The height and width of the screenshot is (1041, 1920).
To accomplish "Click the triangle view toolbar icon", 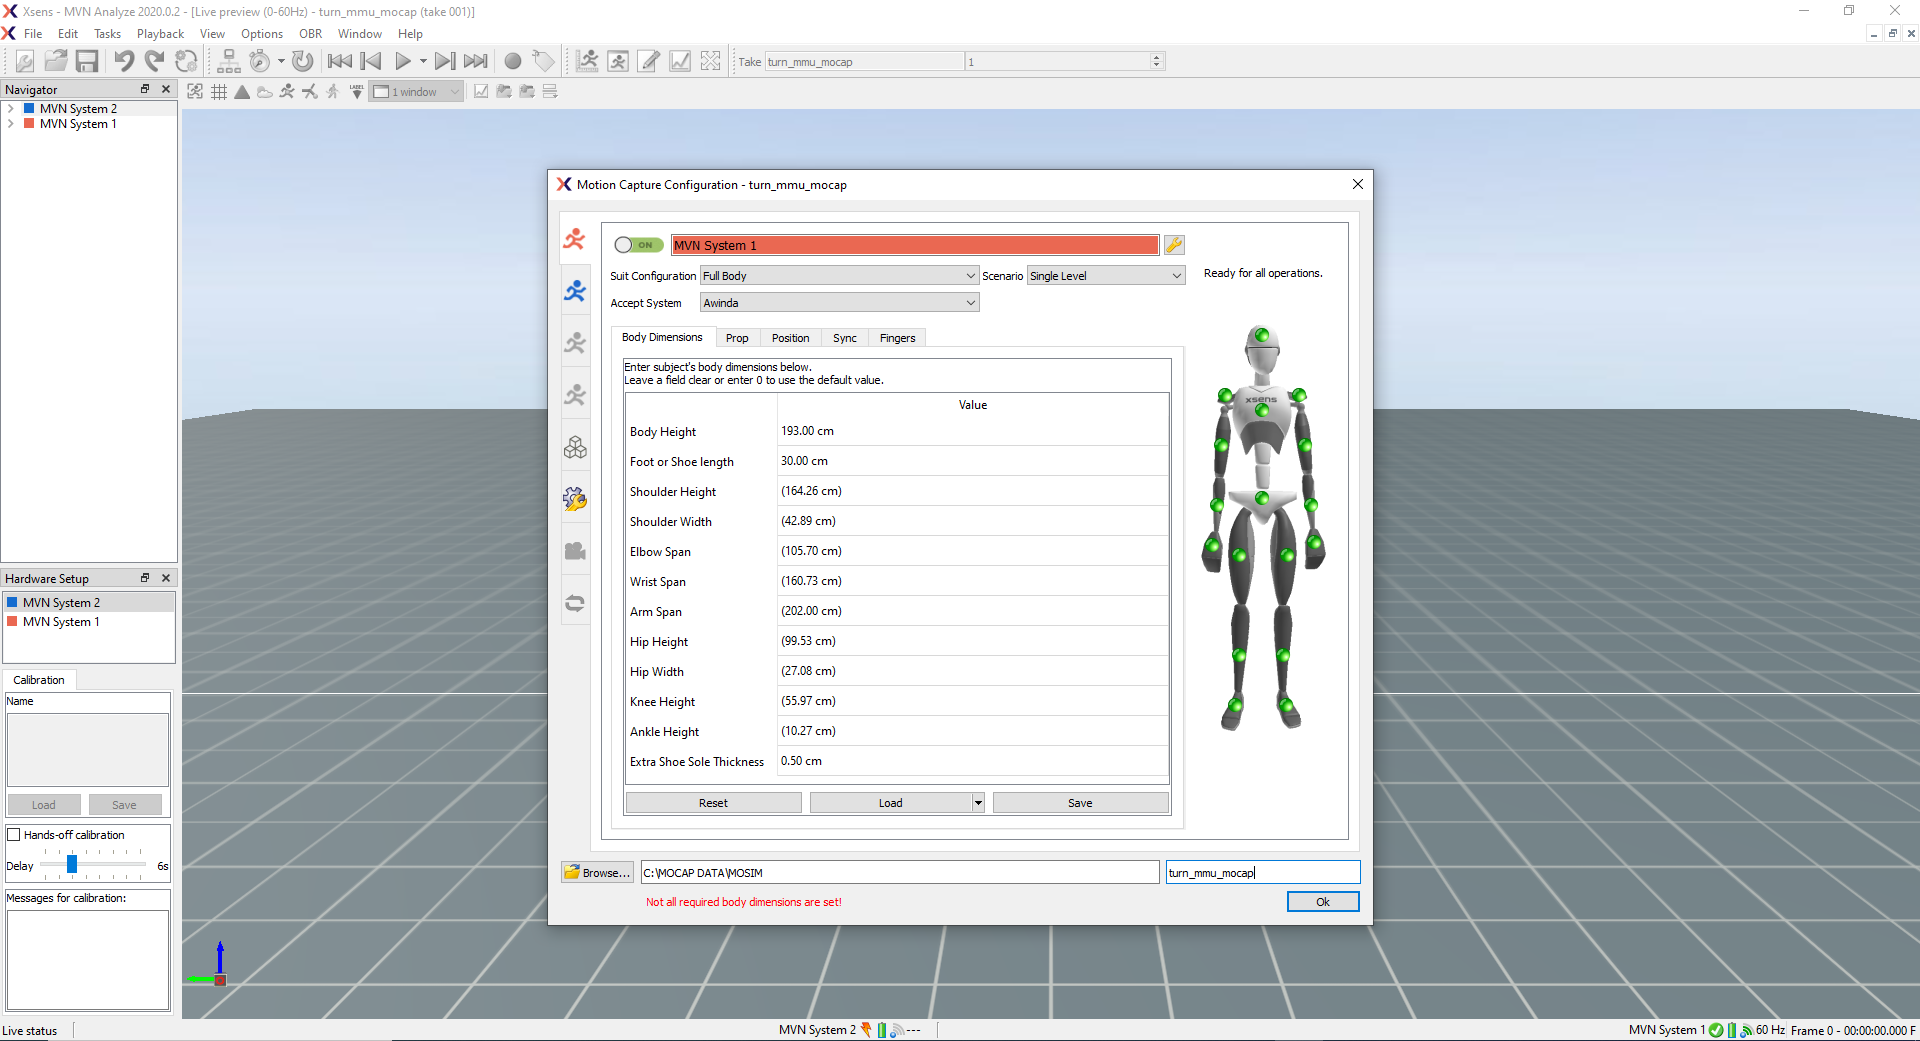I will pos(242,92).
